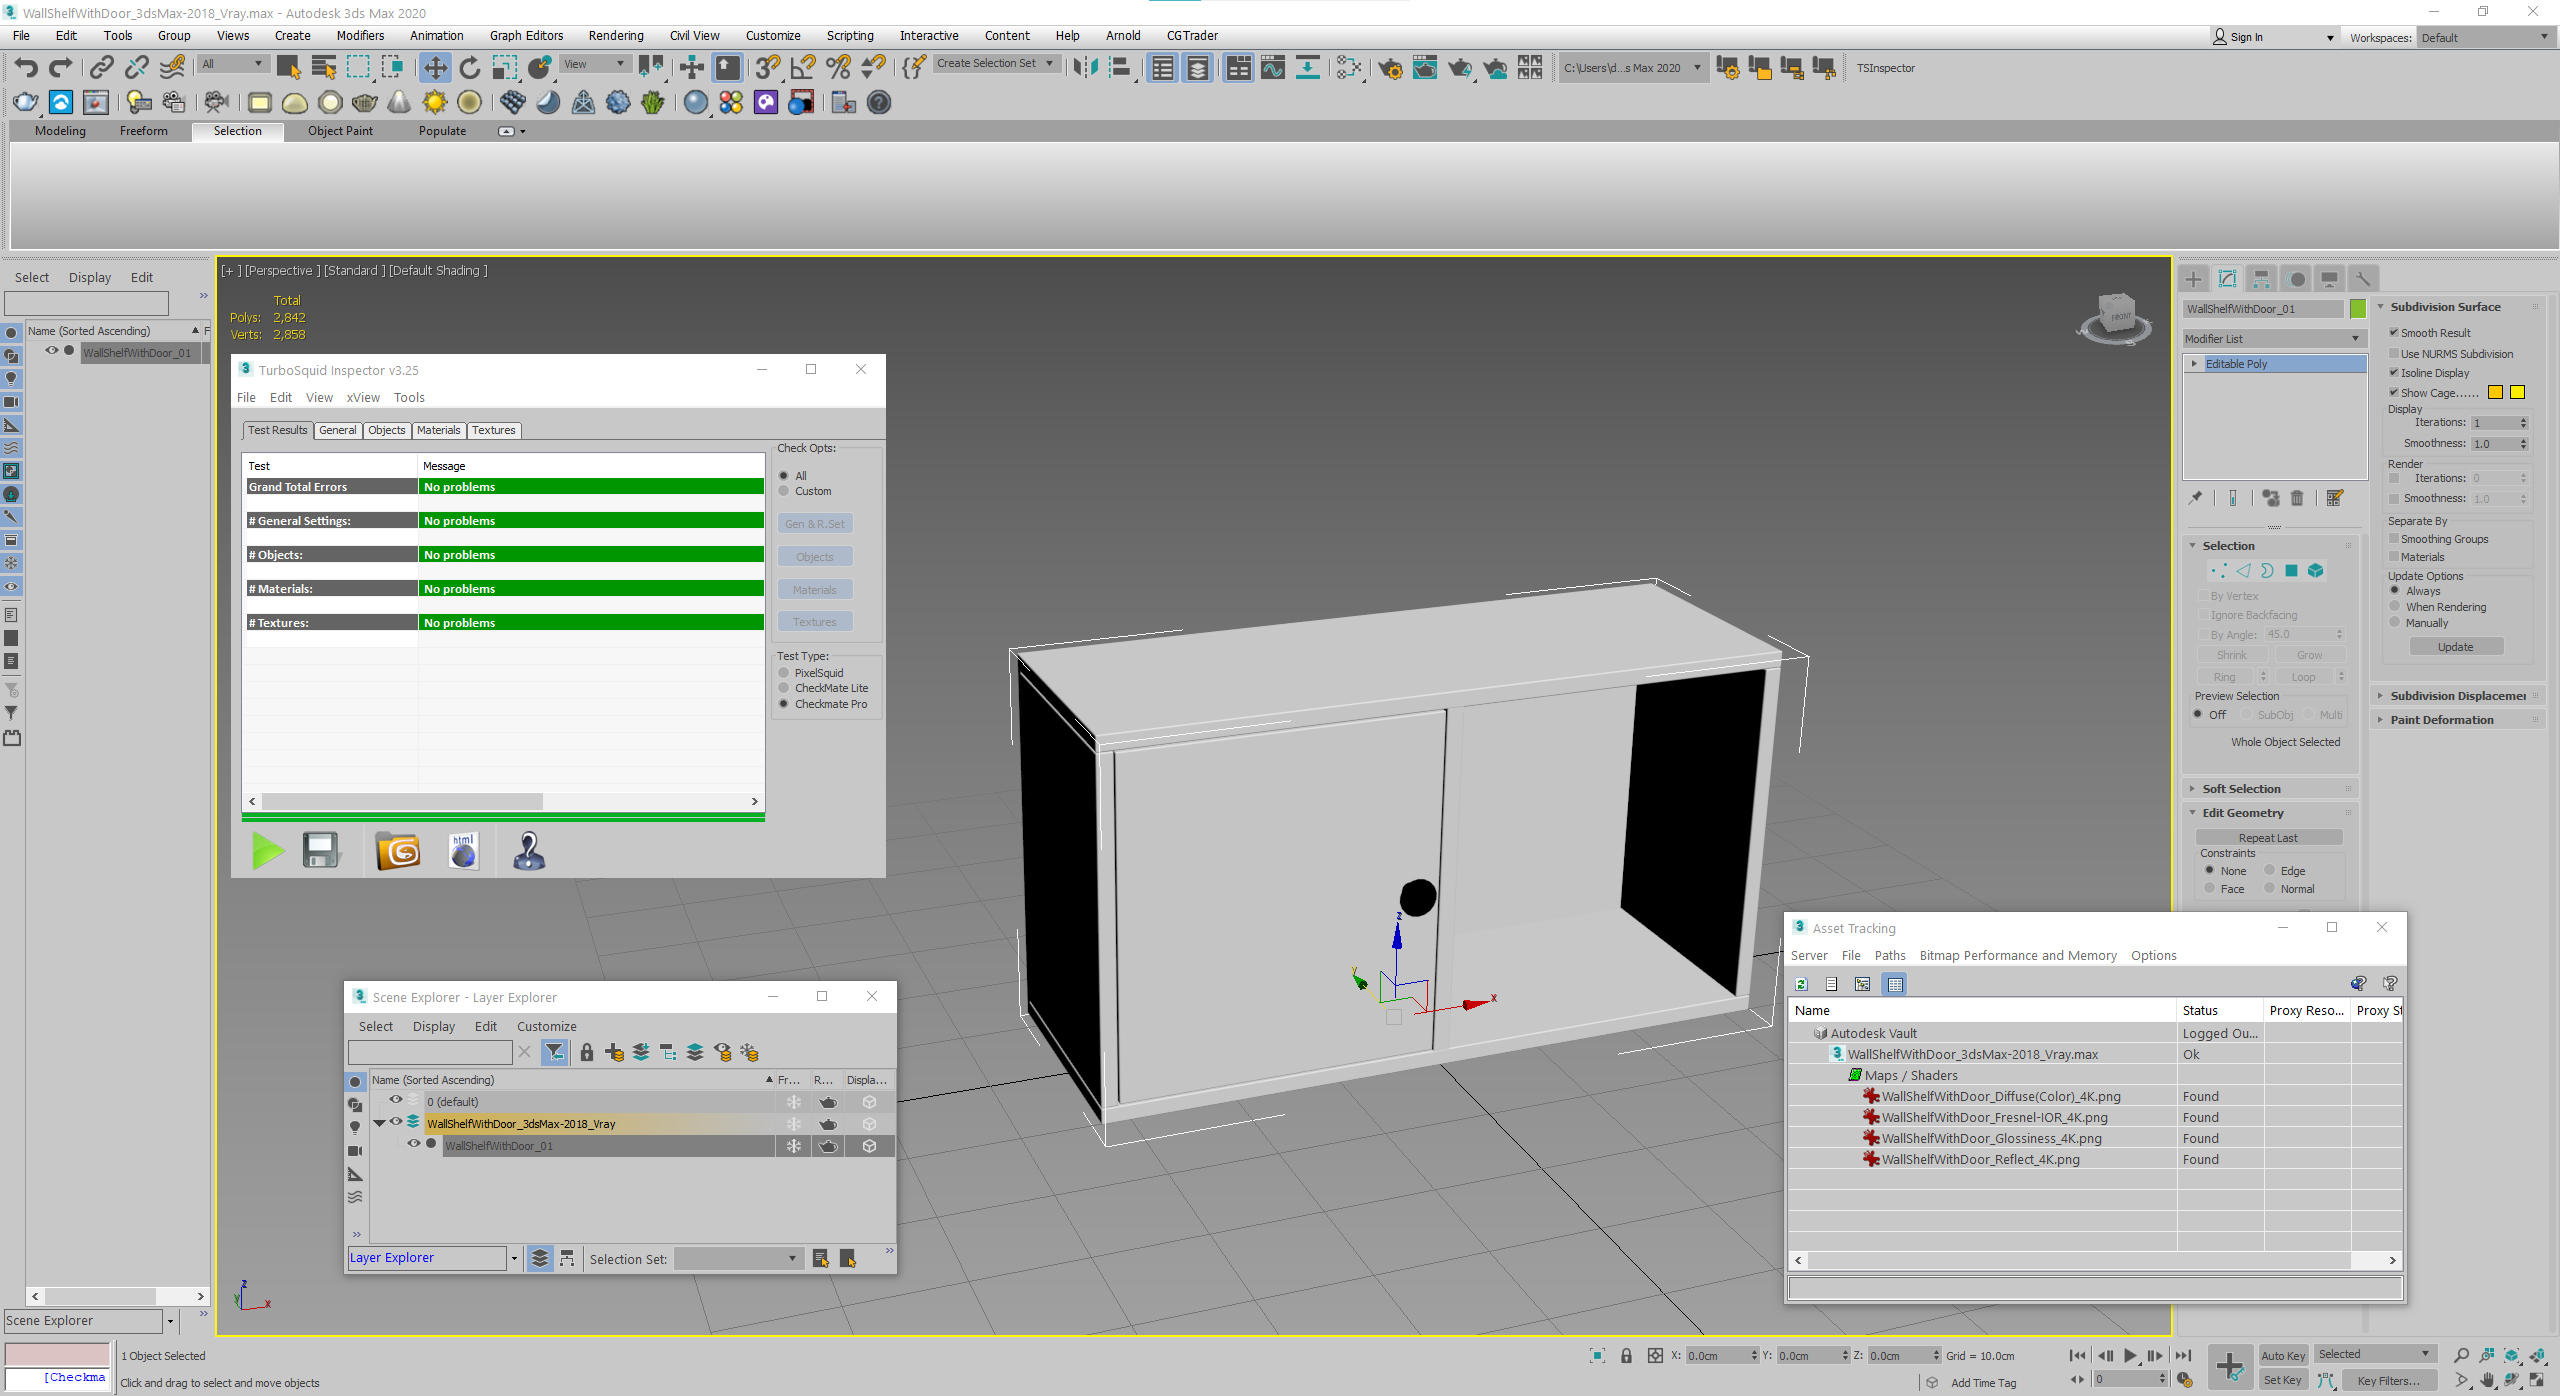The width and height of the screenshot is (2560, 1396).
Task: Expand the Soft Selection rollout
Action: [x=2241, y=789]
